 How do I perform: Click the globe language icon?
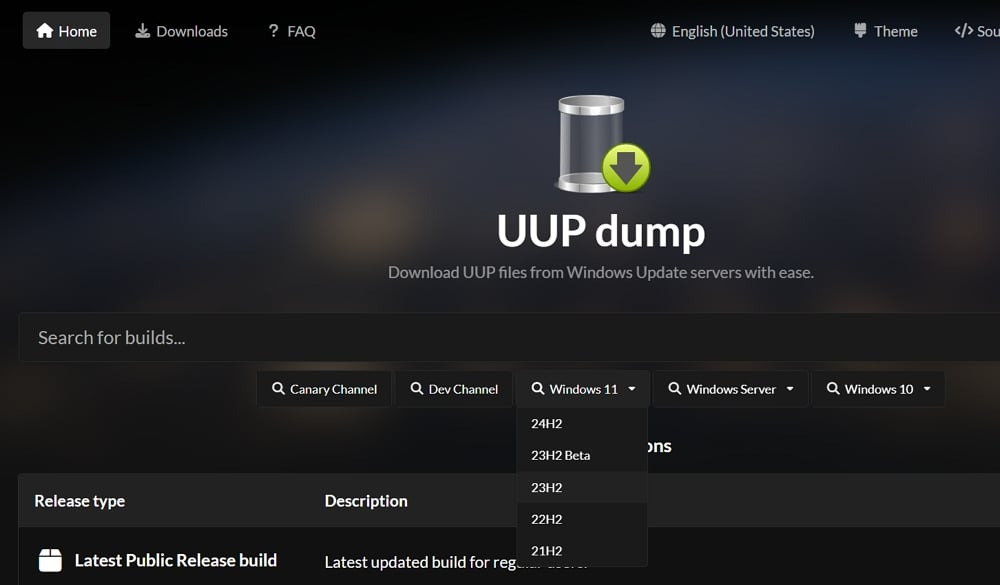[x=658, y=31]
